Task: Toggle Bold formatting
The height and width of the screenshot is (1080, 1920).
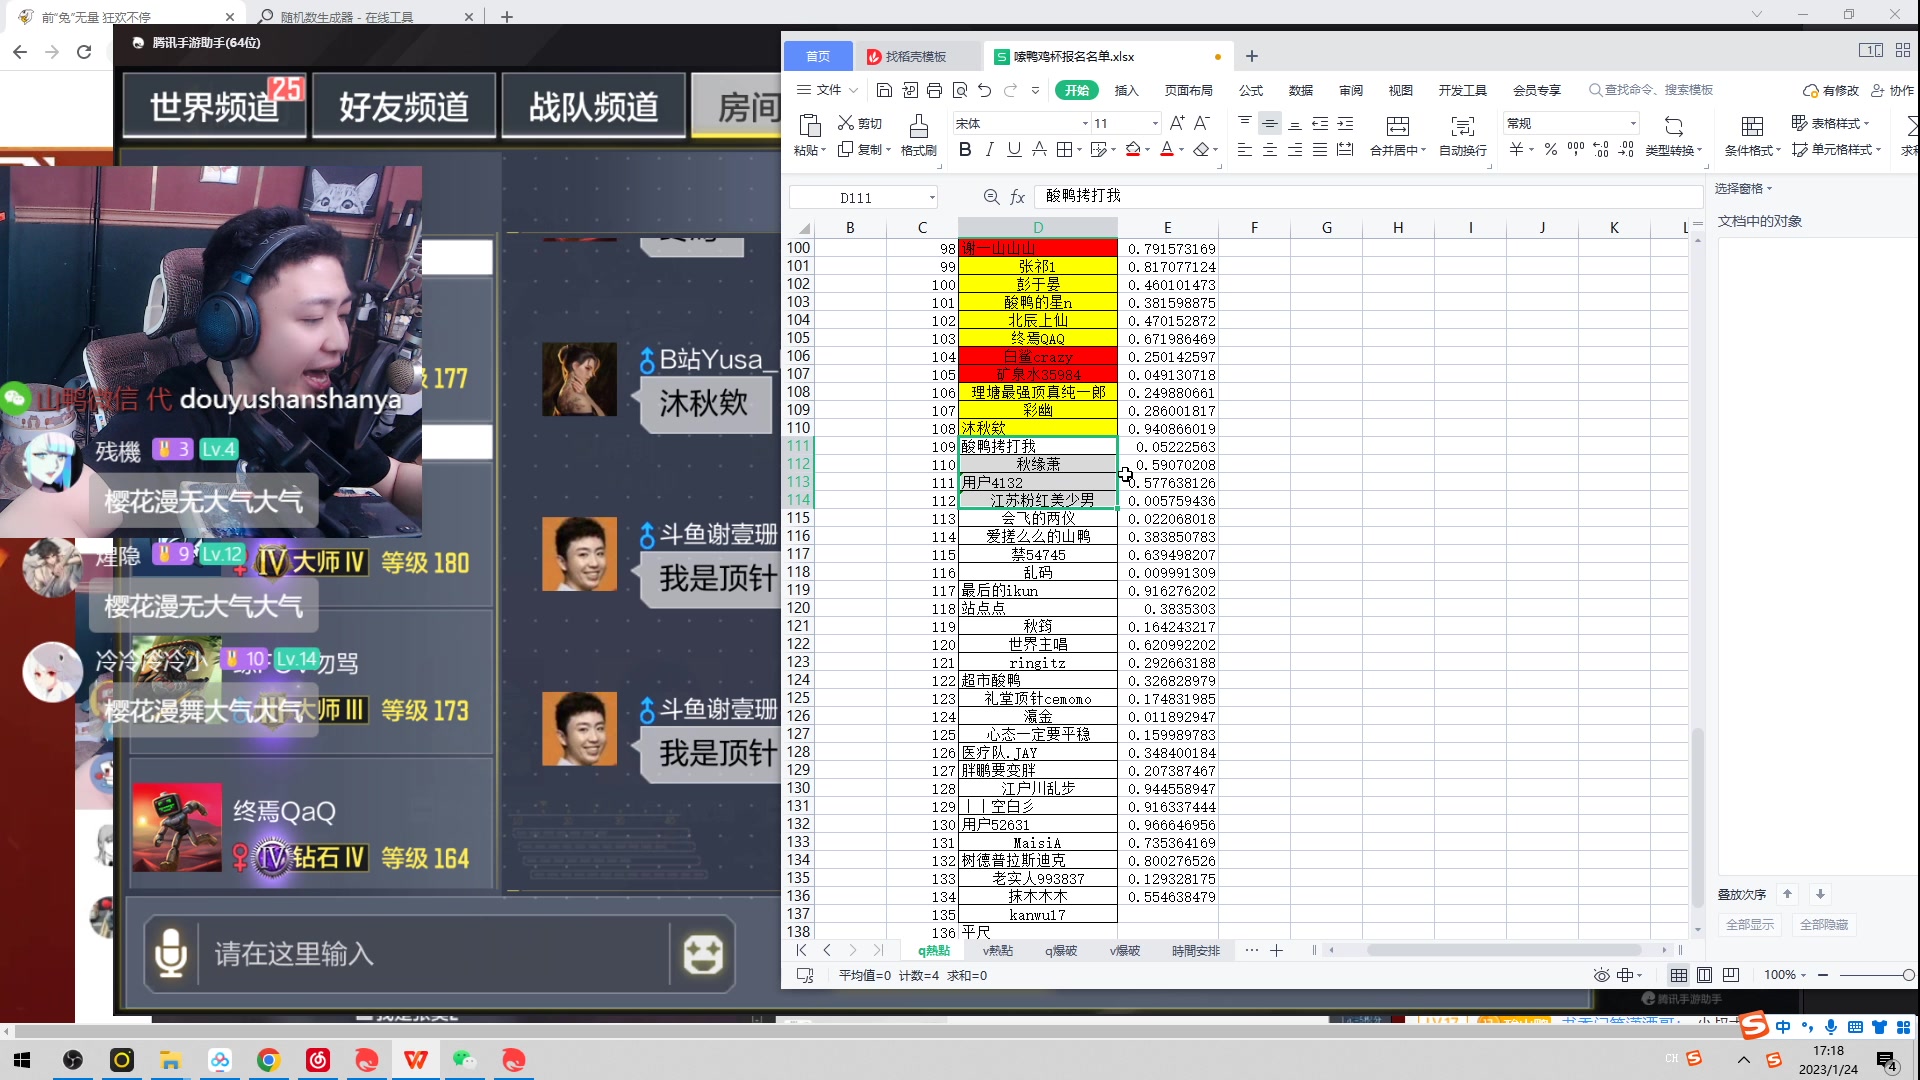Action: click(965, 149)
